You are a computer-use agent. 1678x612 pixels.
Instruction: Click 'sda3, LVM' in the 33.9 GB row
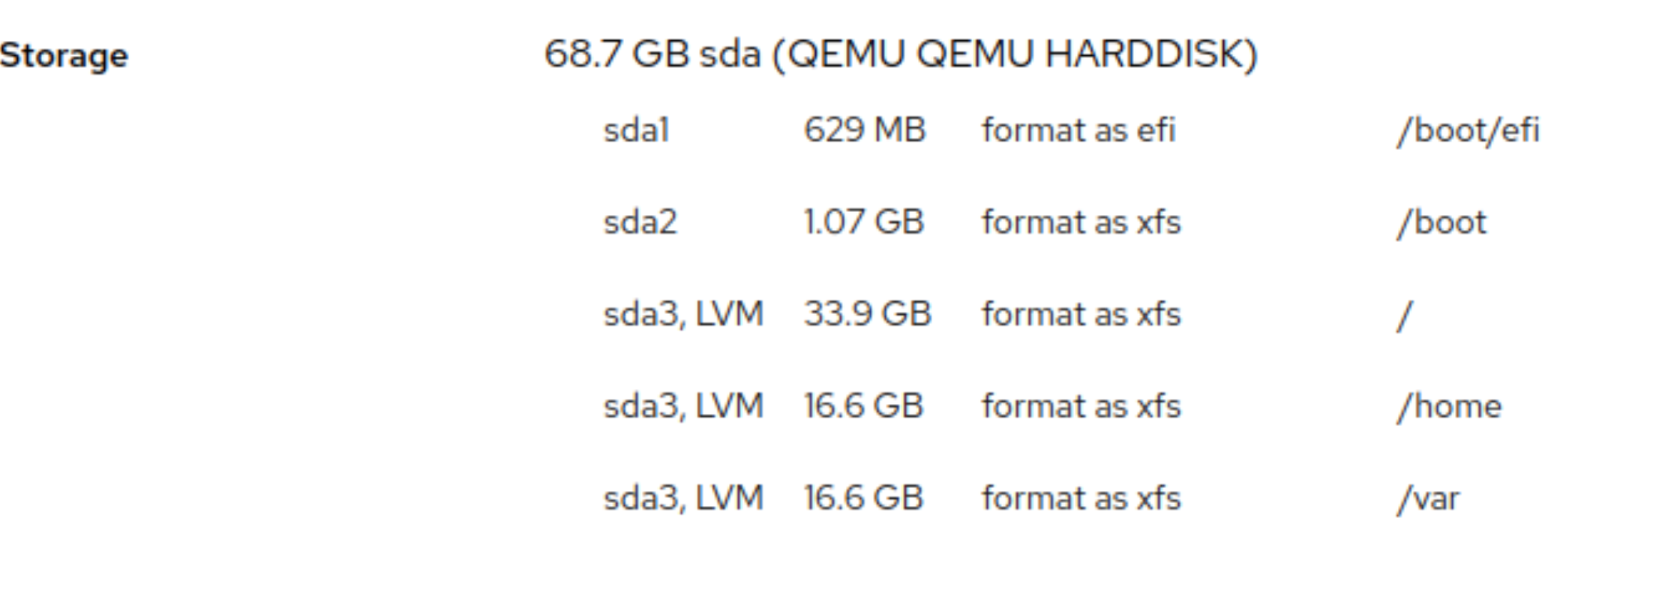pyautogui.click(x=683, y=314)
